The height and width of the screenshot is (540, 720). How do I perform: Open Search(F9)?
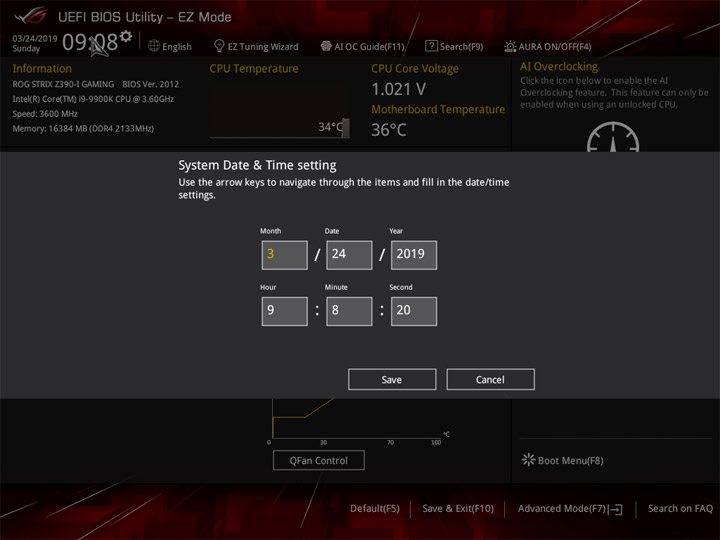click(x=461, y=46)
